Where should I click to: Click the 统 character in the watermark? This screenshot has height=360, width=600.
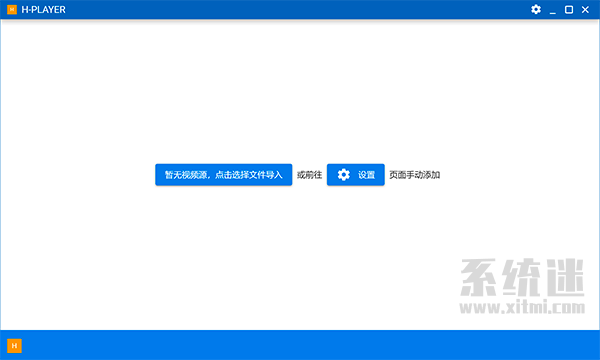pyautogui.click(x=522, y=278)
